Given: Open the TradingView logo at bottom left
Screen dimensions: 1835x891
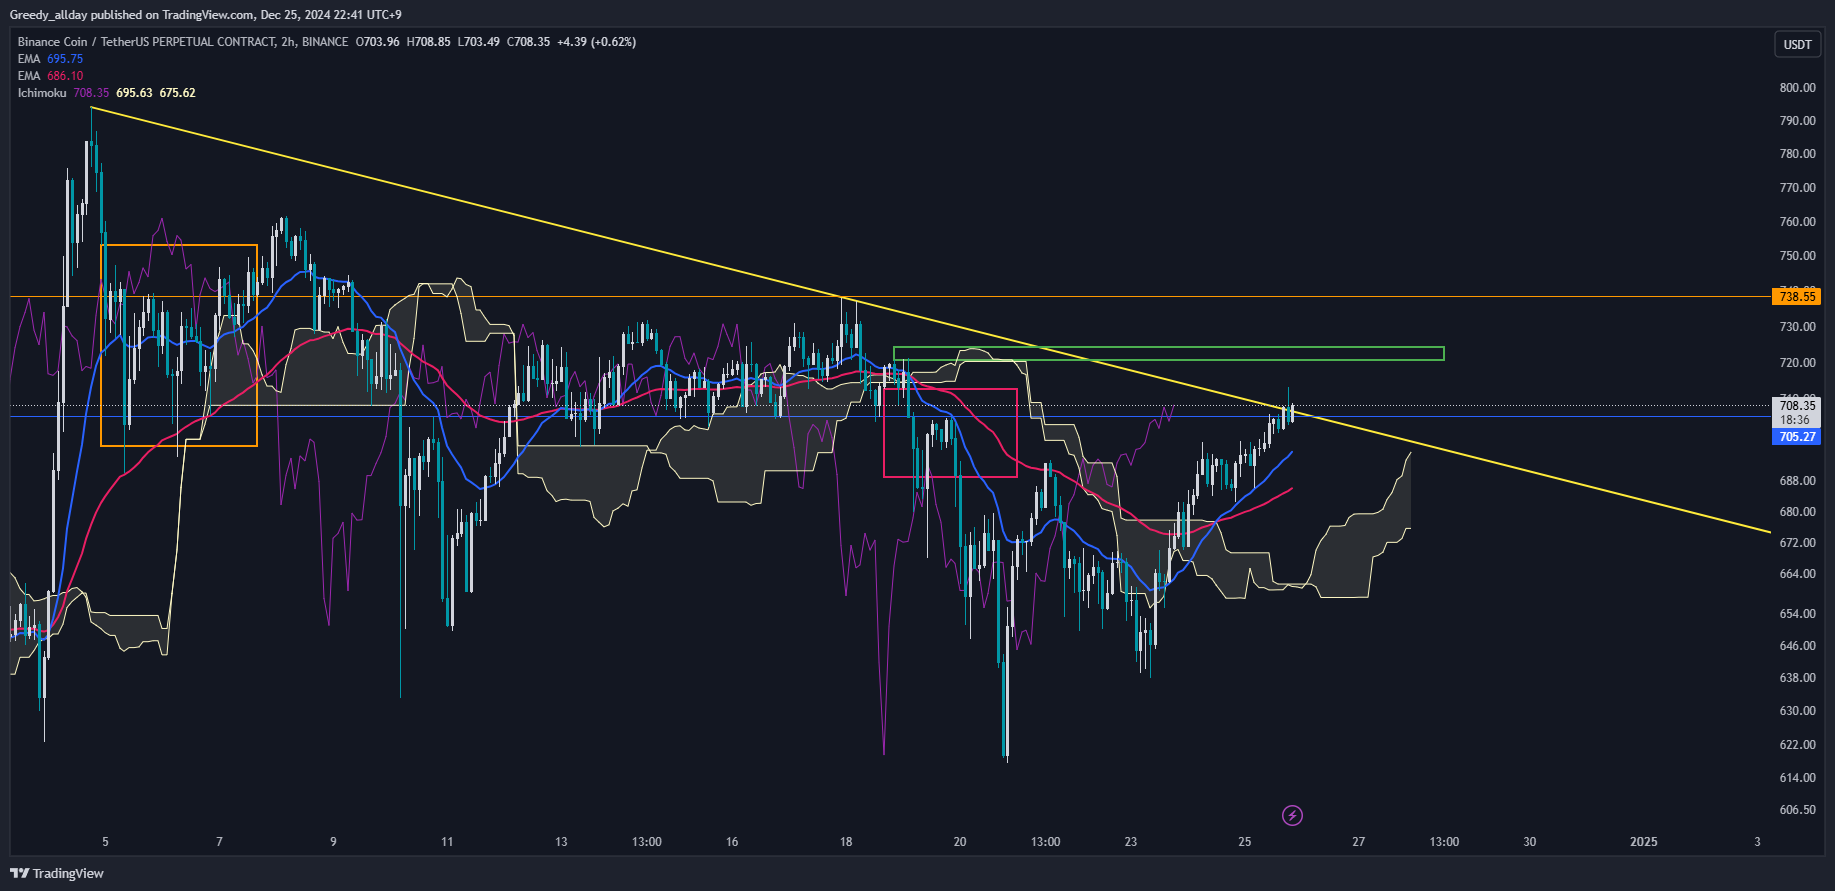Looking at the screenshot, I should [x=57, y=873].
